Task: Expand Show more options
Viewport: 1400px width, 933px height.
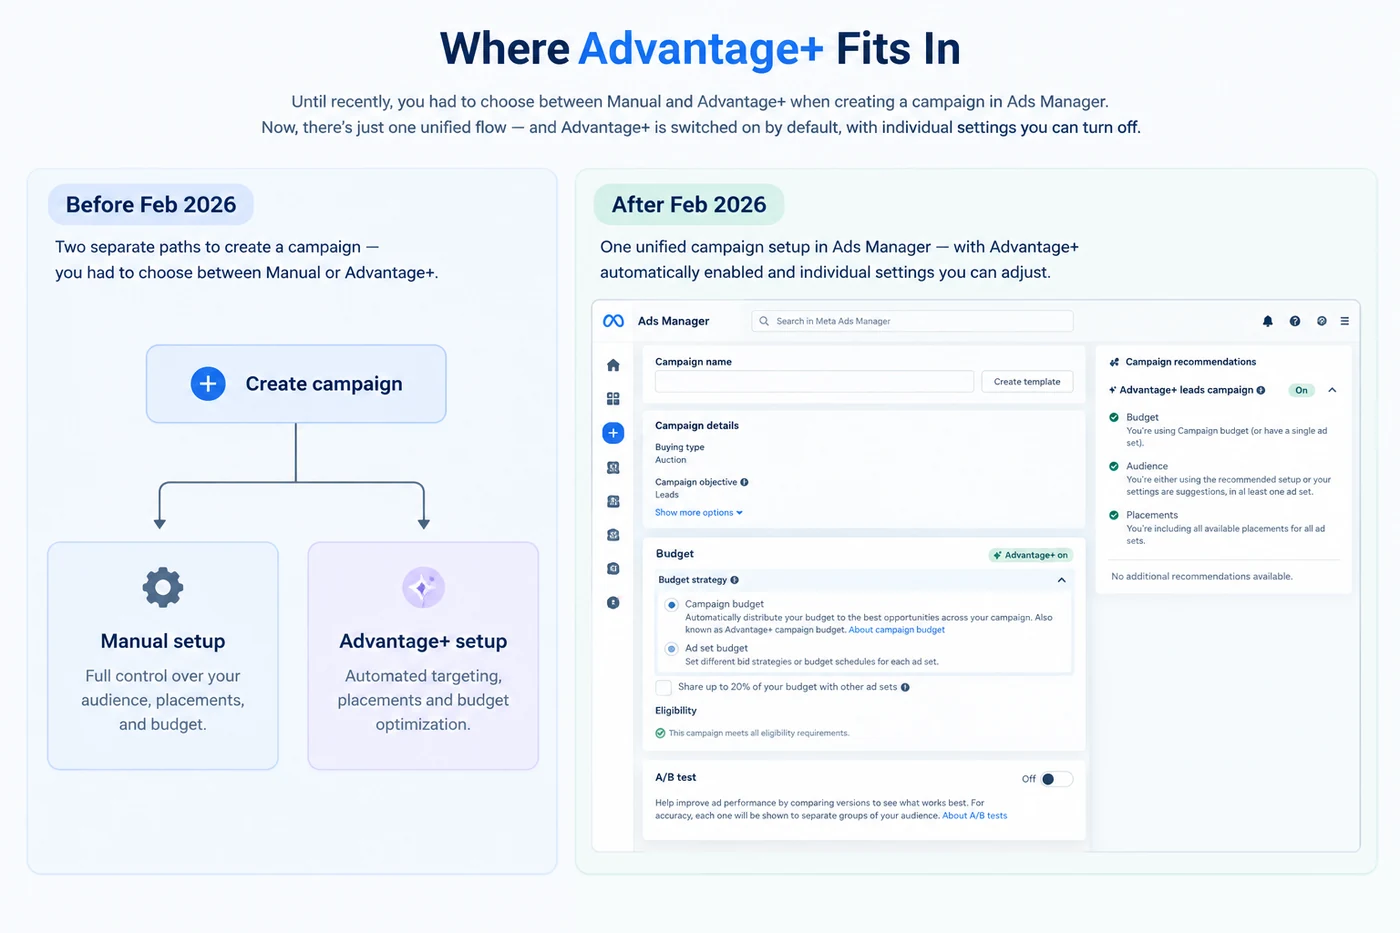Action: (x=699, y=512)
